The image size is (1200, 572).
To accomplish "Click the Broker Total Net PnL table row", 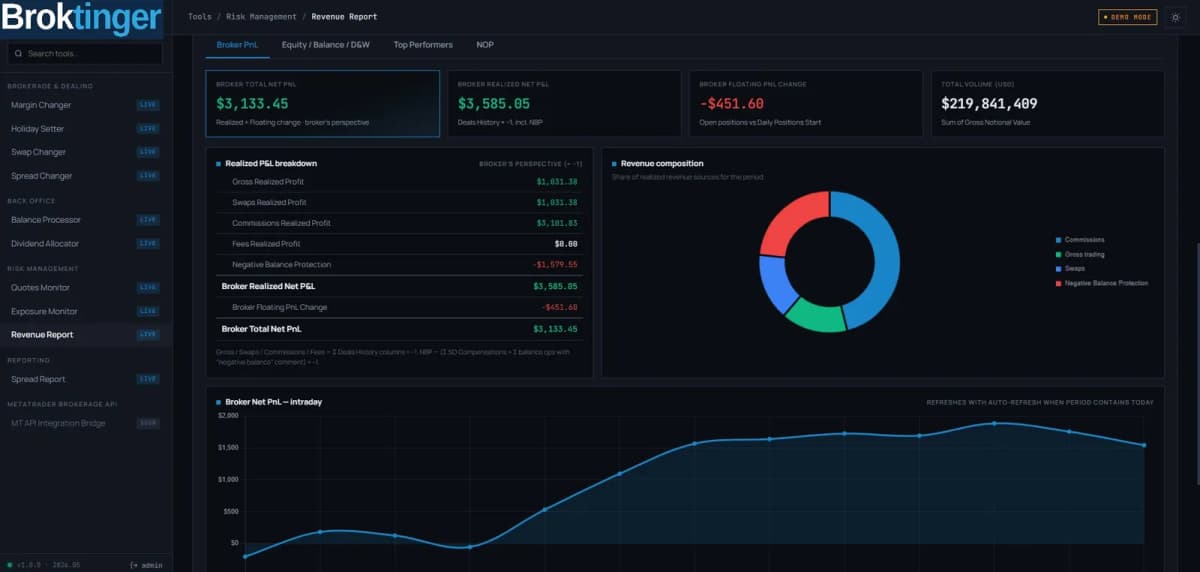I will click(x=398, y=328).
